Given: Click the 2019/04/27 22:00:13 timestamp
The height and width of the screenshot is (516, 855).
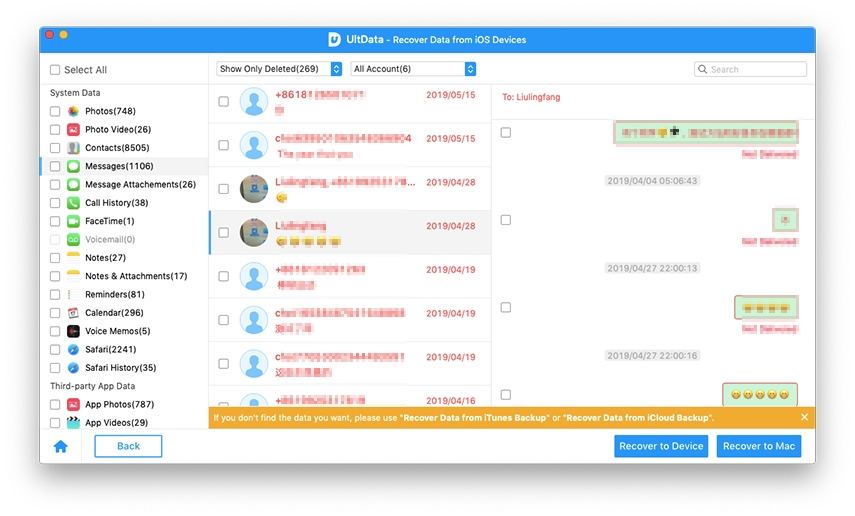Looking at the screenshot, I should (652, 268).
